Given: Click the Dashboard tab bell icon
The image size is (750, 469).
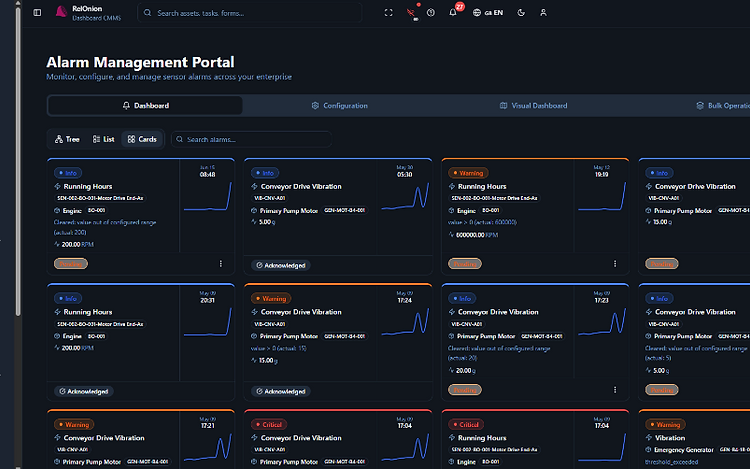Looking at the screenshot, I should pyautogui.click(x=126, y=106).
